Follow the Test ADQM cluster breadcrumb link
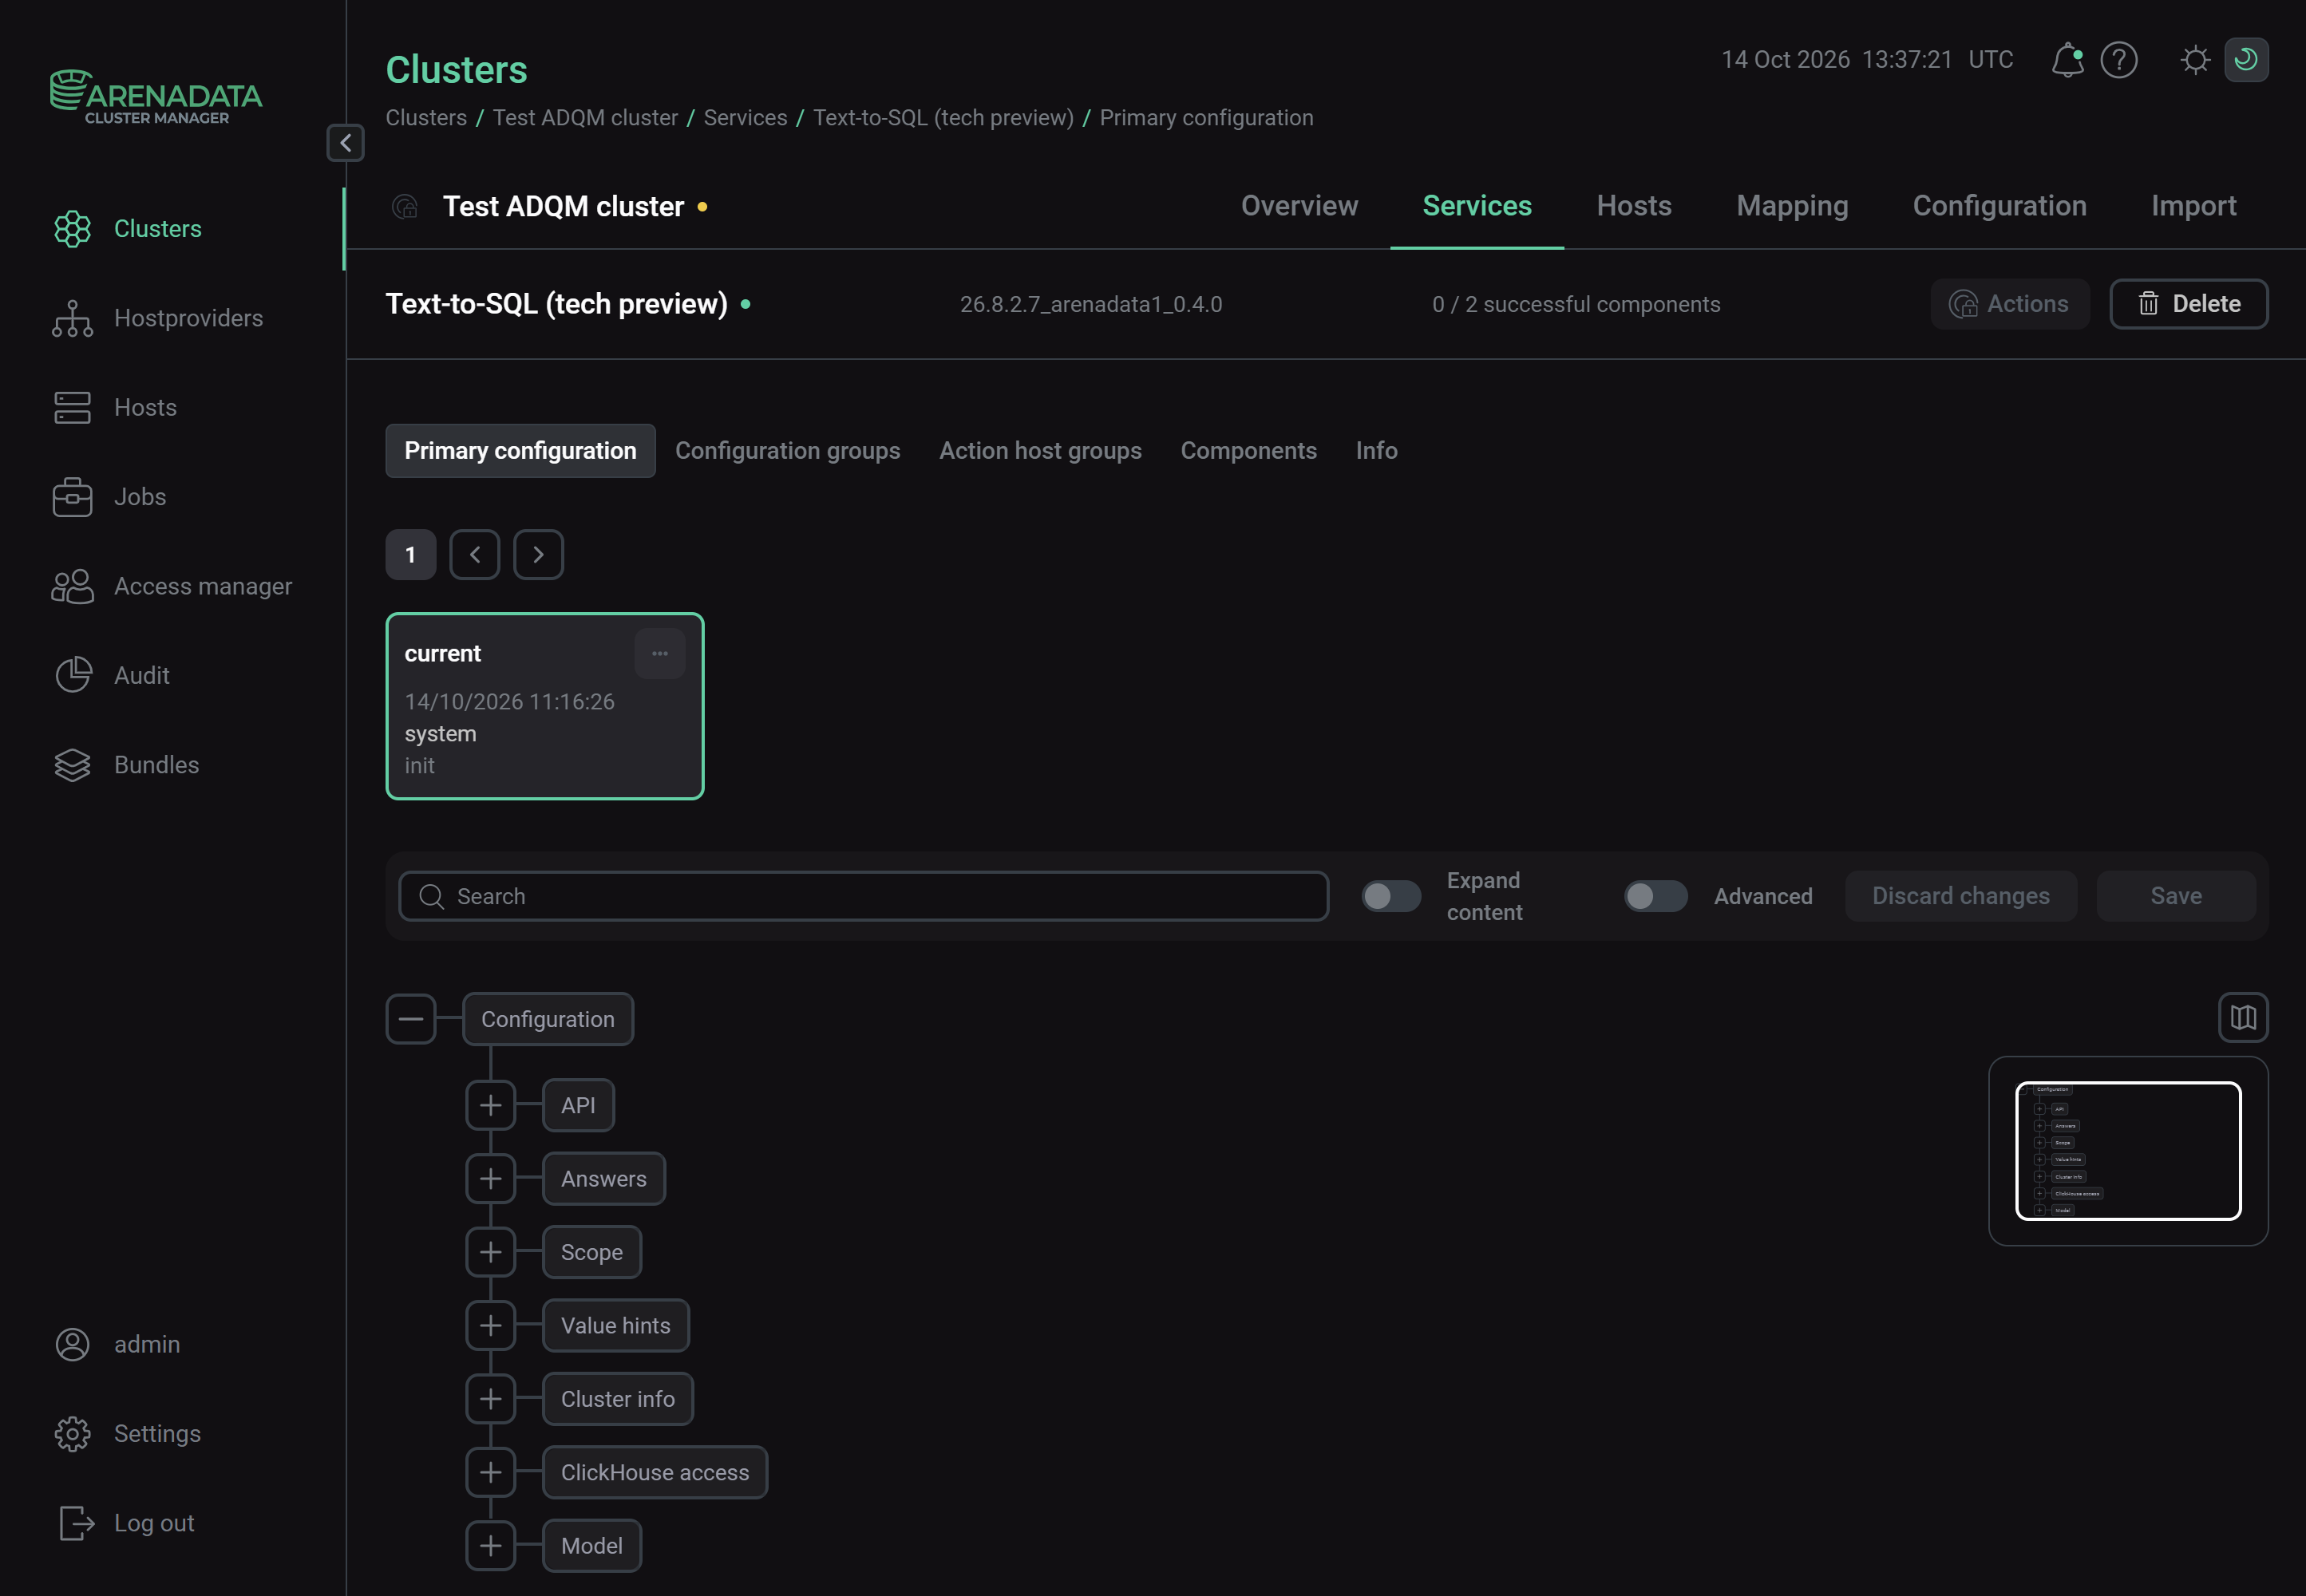This screenshot has width=2306, height=1596. [585, 118]
